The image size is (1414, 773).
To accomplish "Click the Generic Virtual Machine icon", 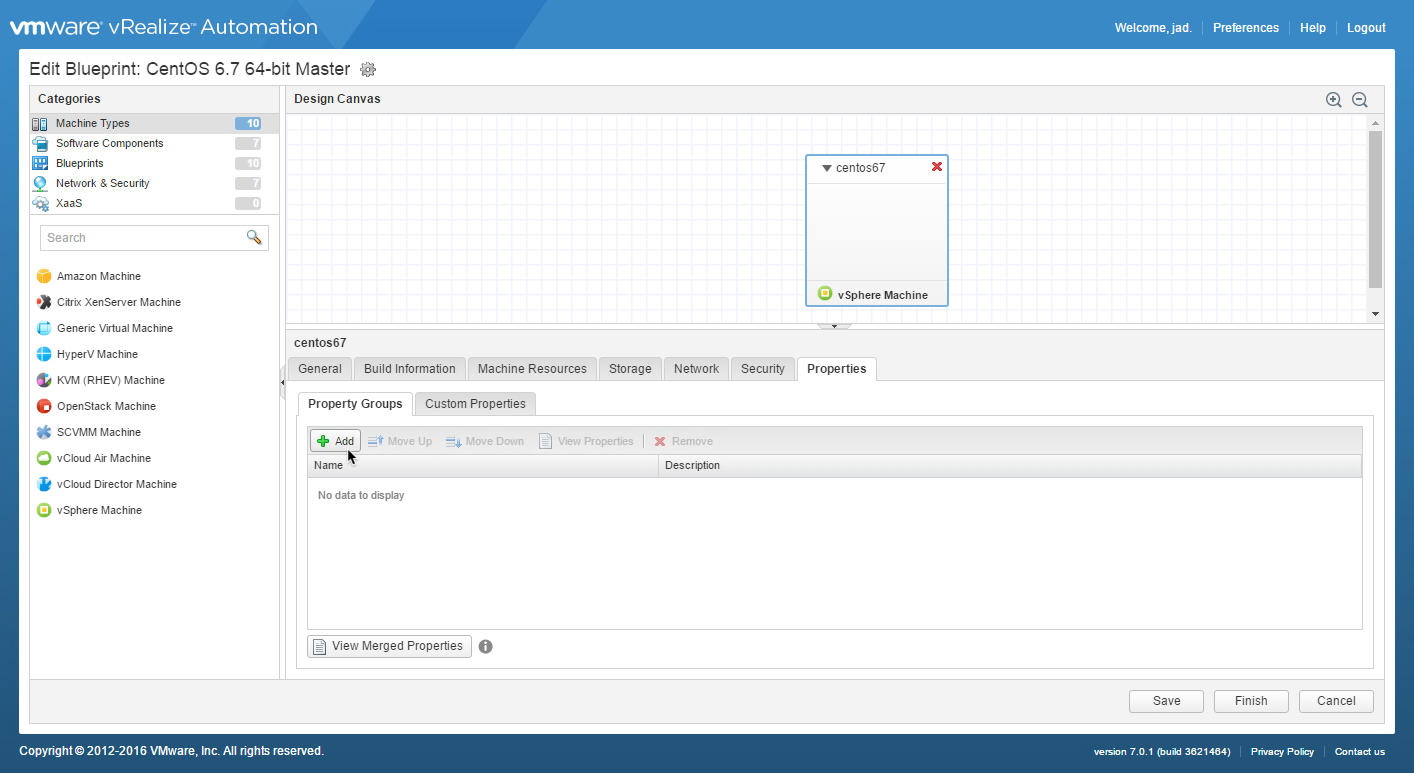I will pos(44,328).
